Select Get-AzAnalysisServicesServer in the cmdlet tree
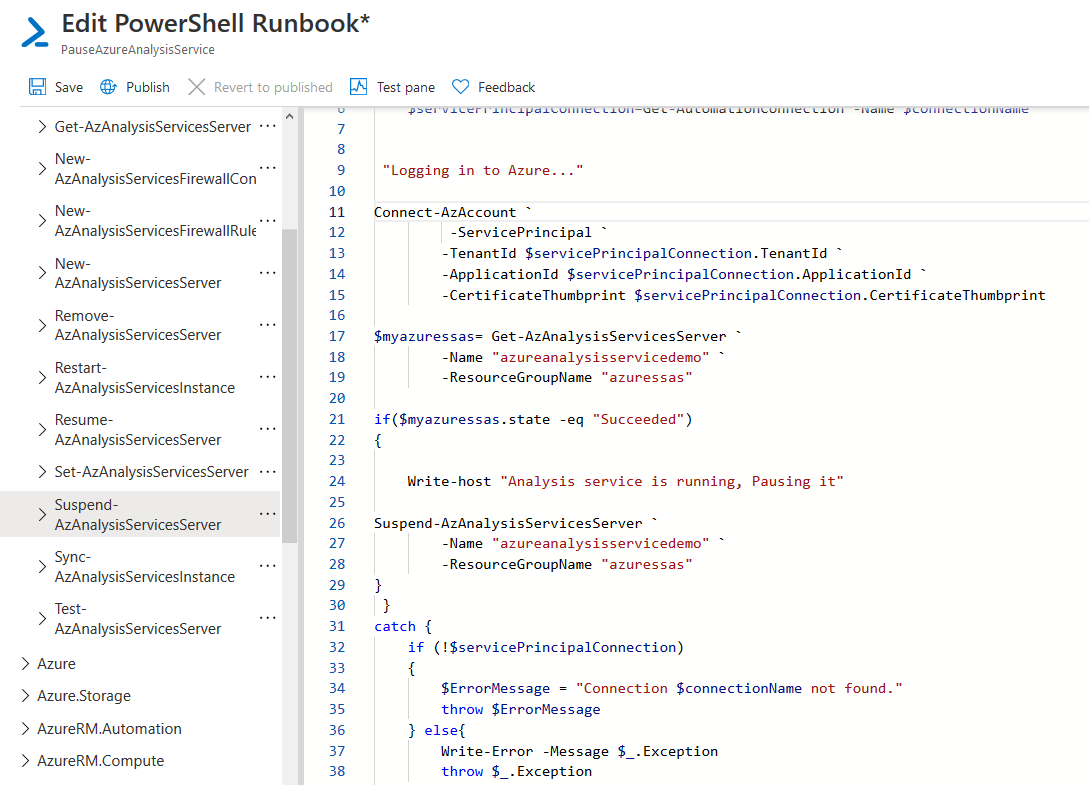 [153, 126]
